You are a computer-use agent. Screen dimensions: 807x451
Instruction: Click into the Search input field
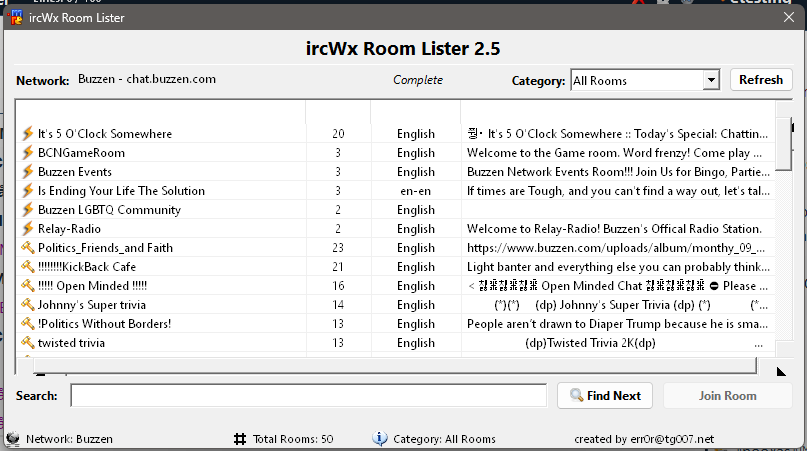pos(308,395)
